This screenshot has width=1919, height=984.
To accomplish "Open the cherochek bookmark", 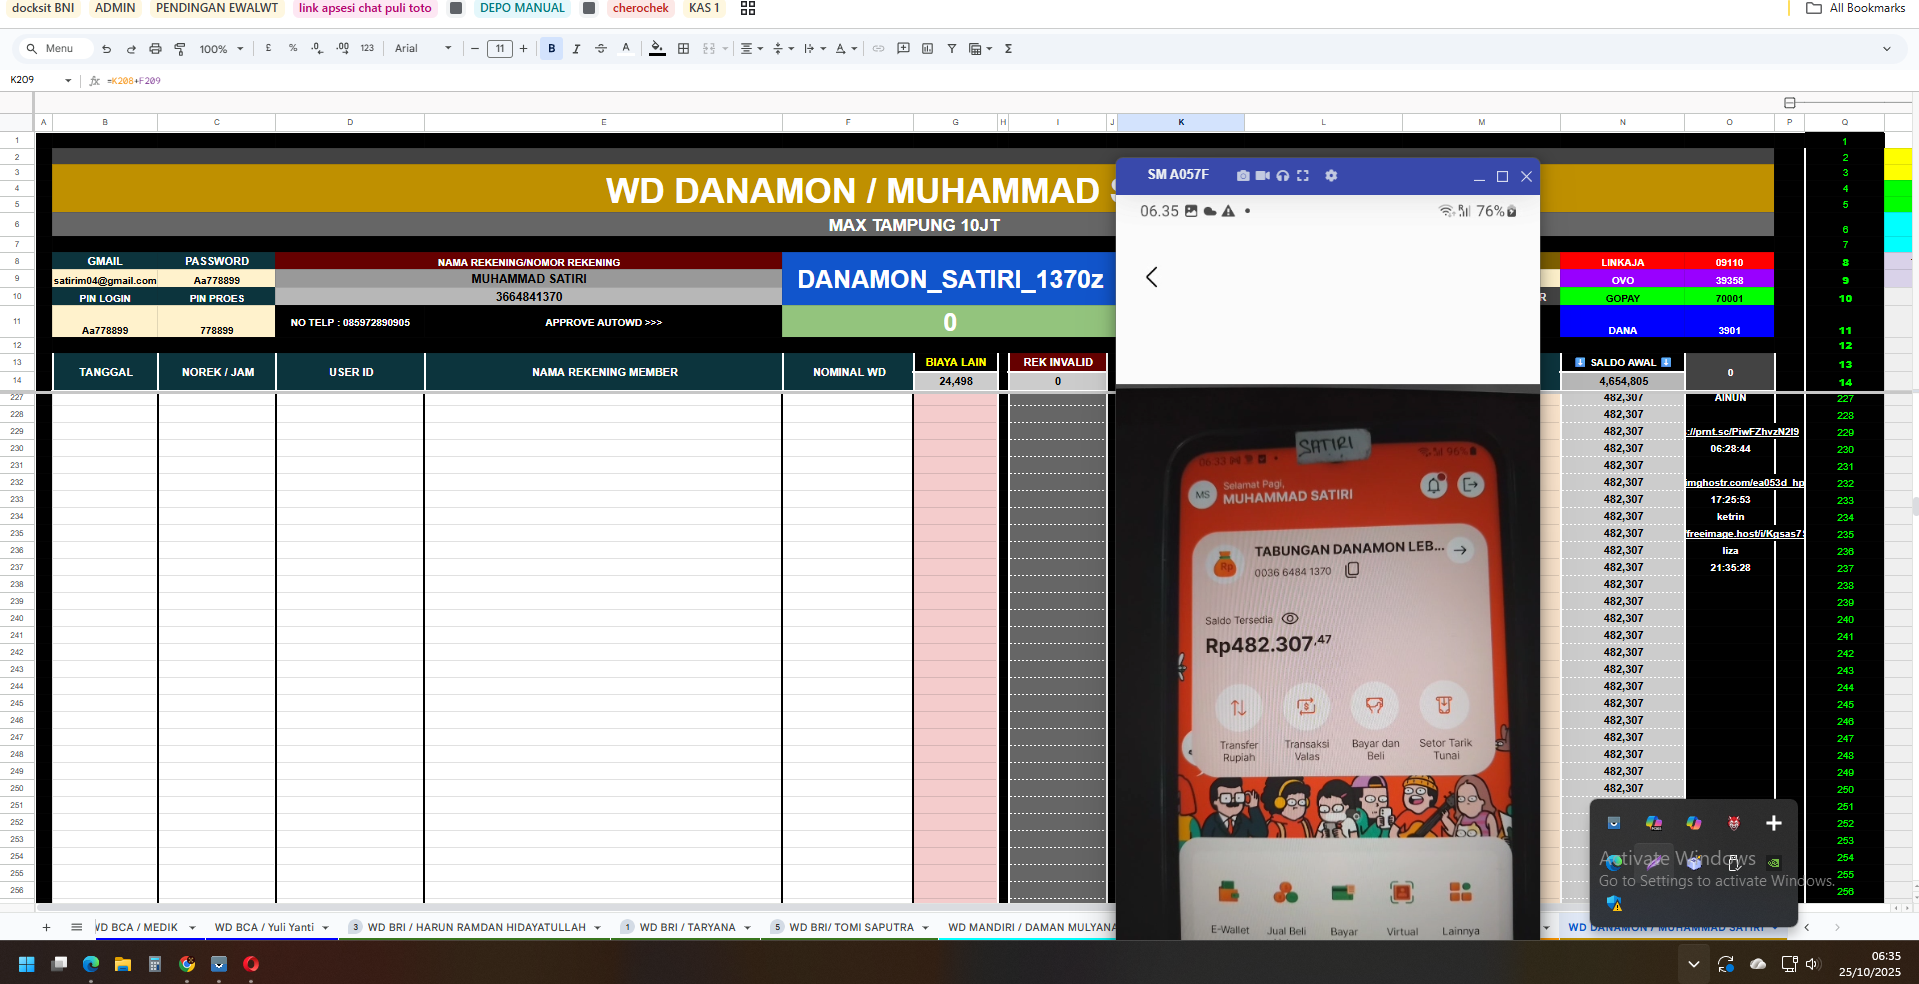I will [x=641, y=8].
